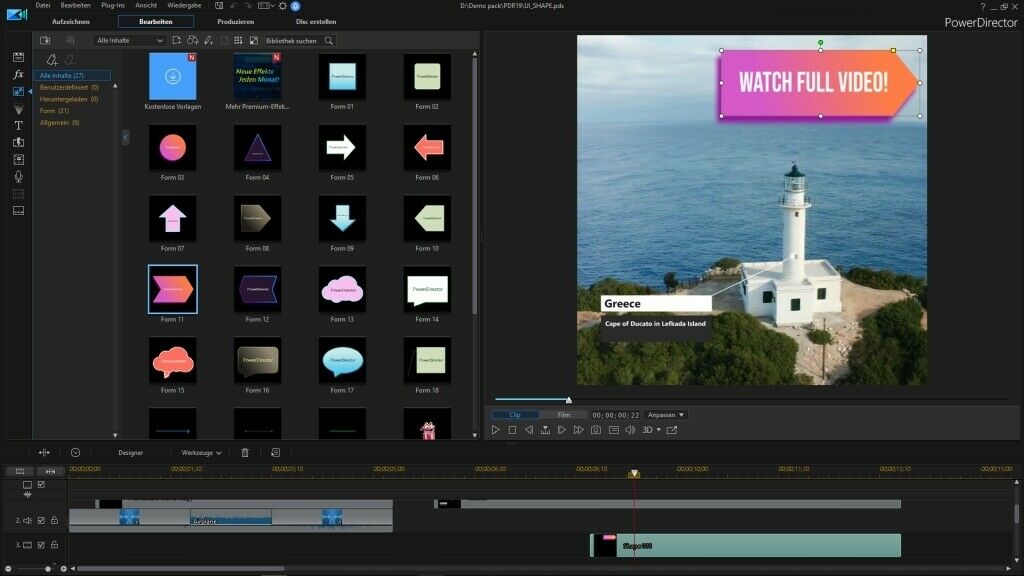Open the Title room (T icon)
This screenshot has height=576, width=1024.
coord(18,126)
